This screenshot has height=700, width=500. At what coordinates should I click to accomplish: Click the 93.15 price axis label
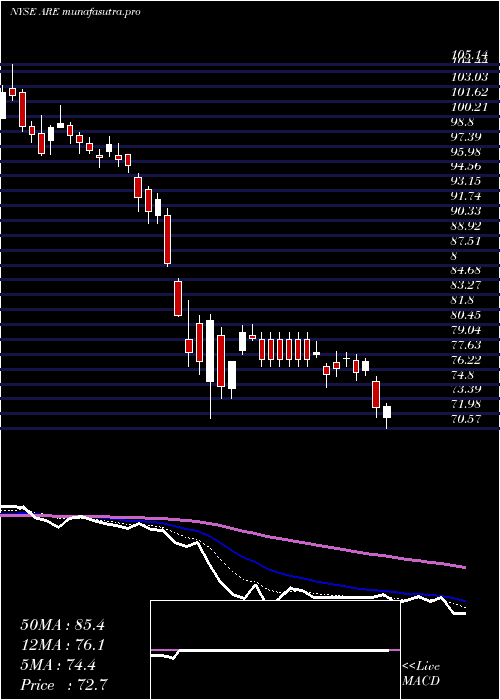(x=466, y=182)
